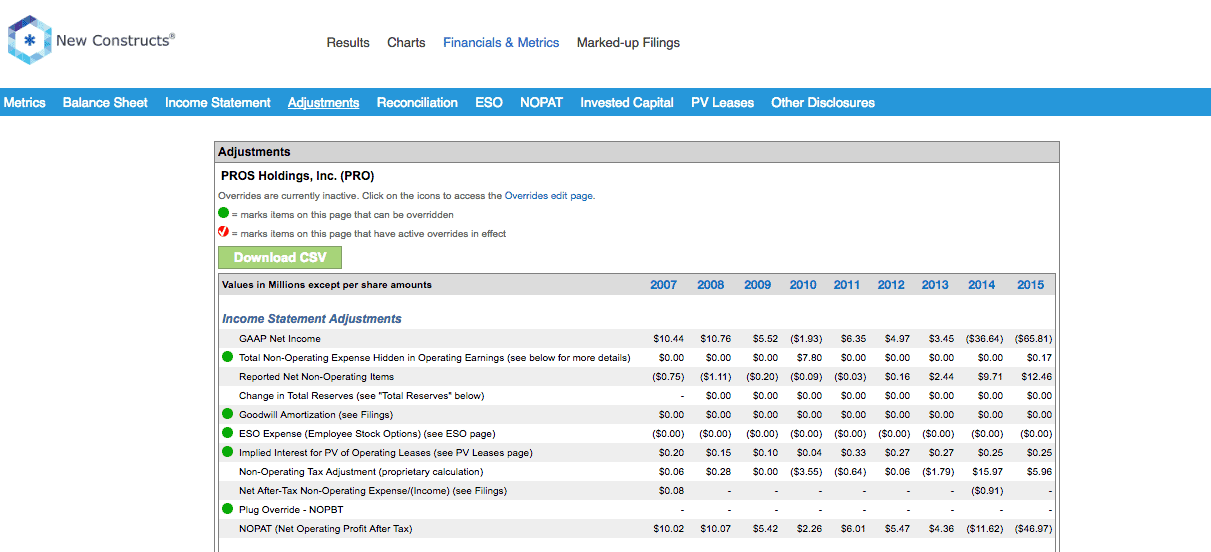Click GAAP Net Income 2014 value ($36.64)
This screenshot has width=1211, height=552.
pos(985,339)
